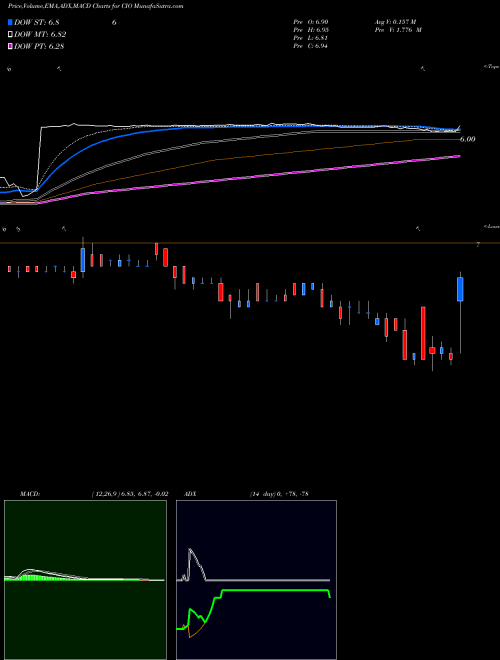Click the ADX (14 day) values text
The width and height of the screenshot is (500, 660).
(x=279, y=494)
